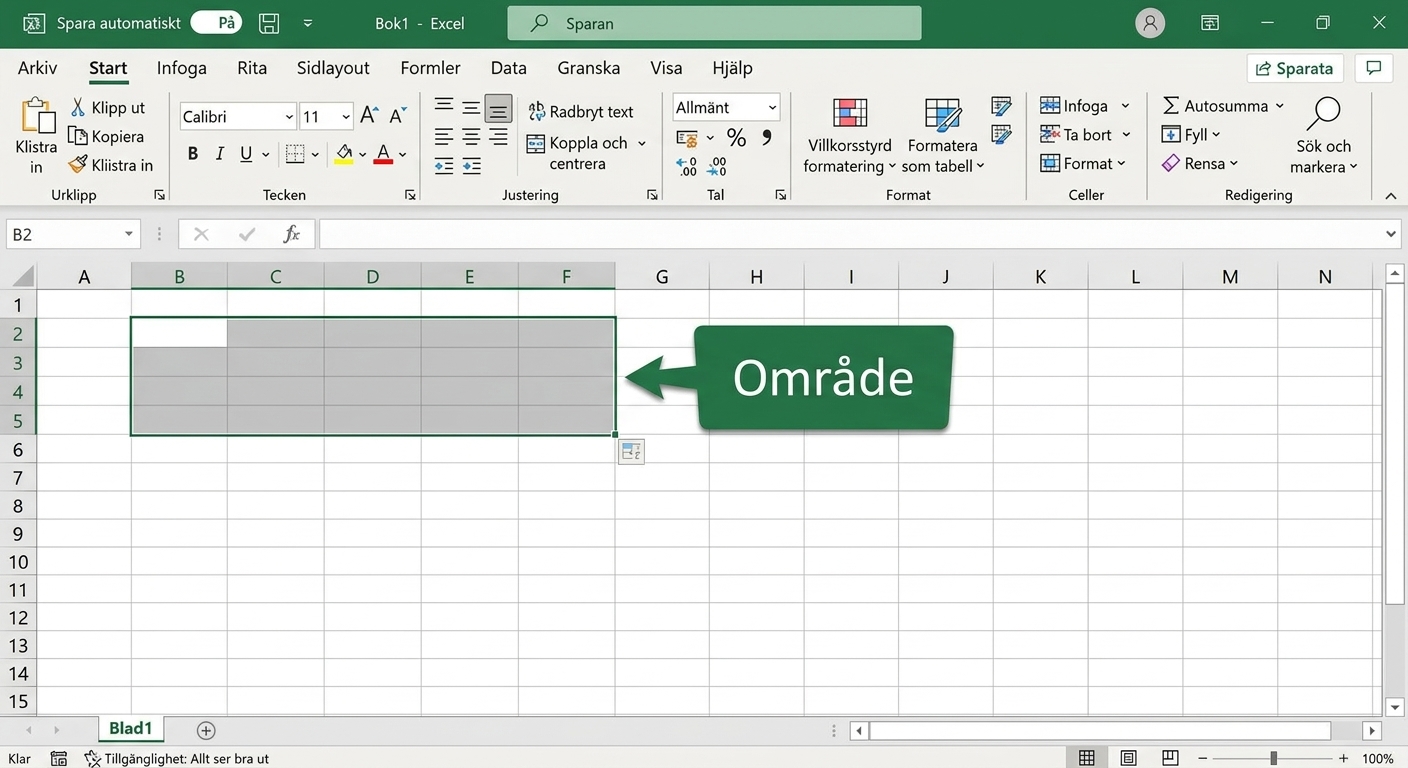
Task: Apply thousands separator comma icon
Action: pos(767,138)
